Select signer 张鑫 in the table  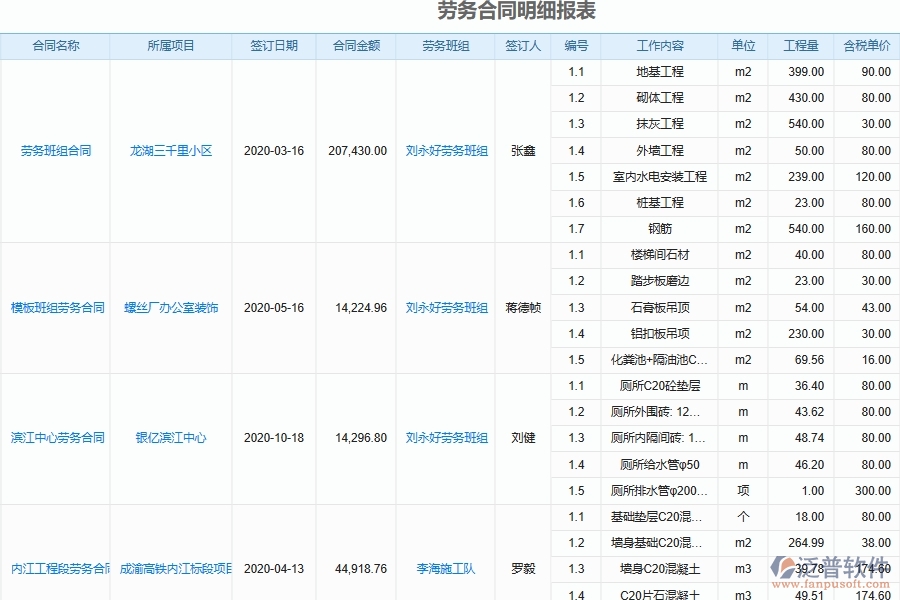524,150
